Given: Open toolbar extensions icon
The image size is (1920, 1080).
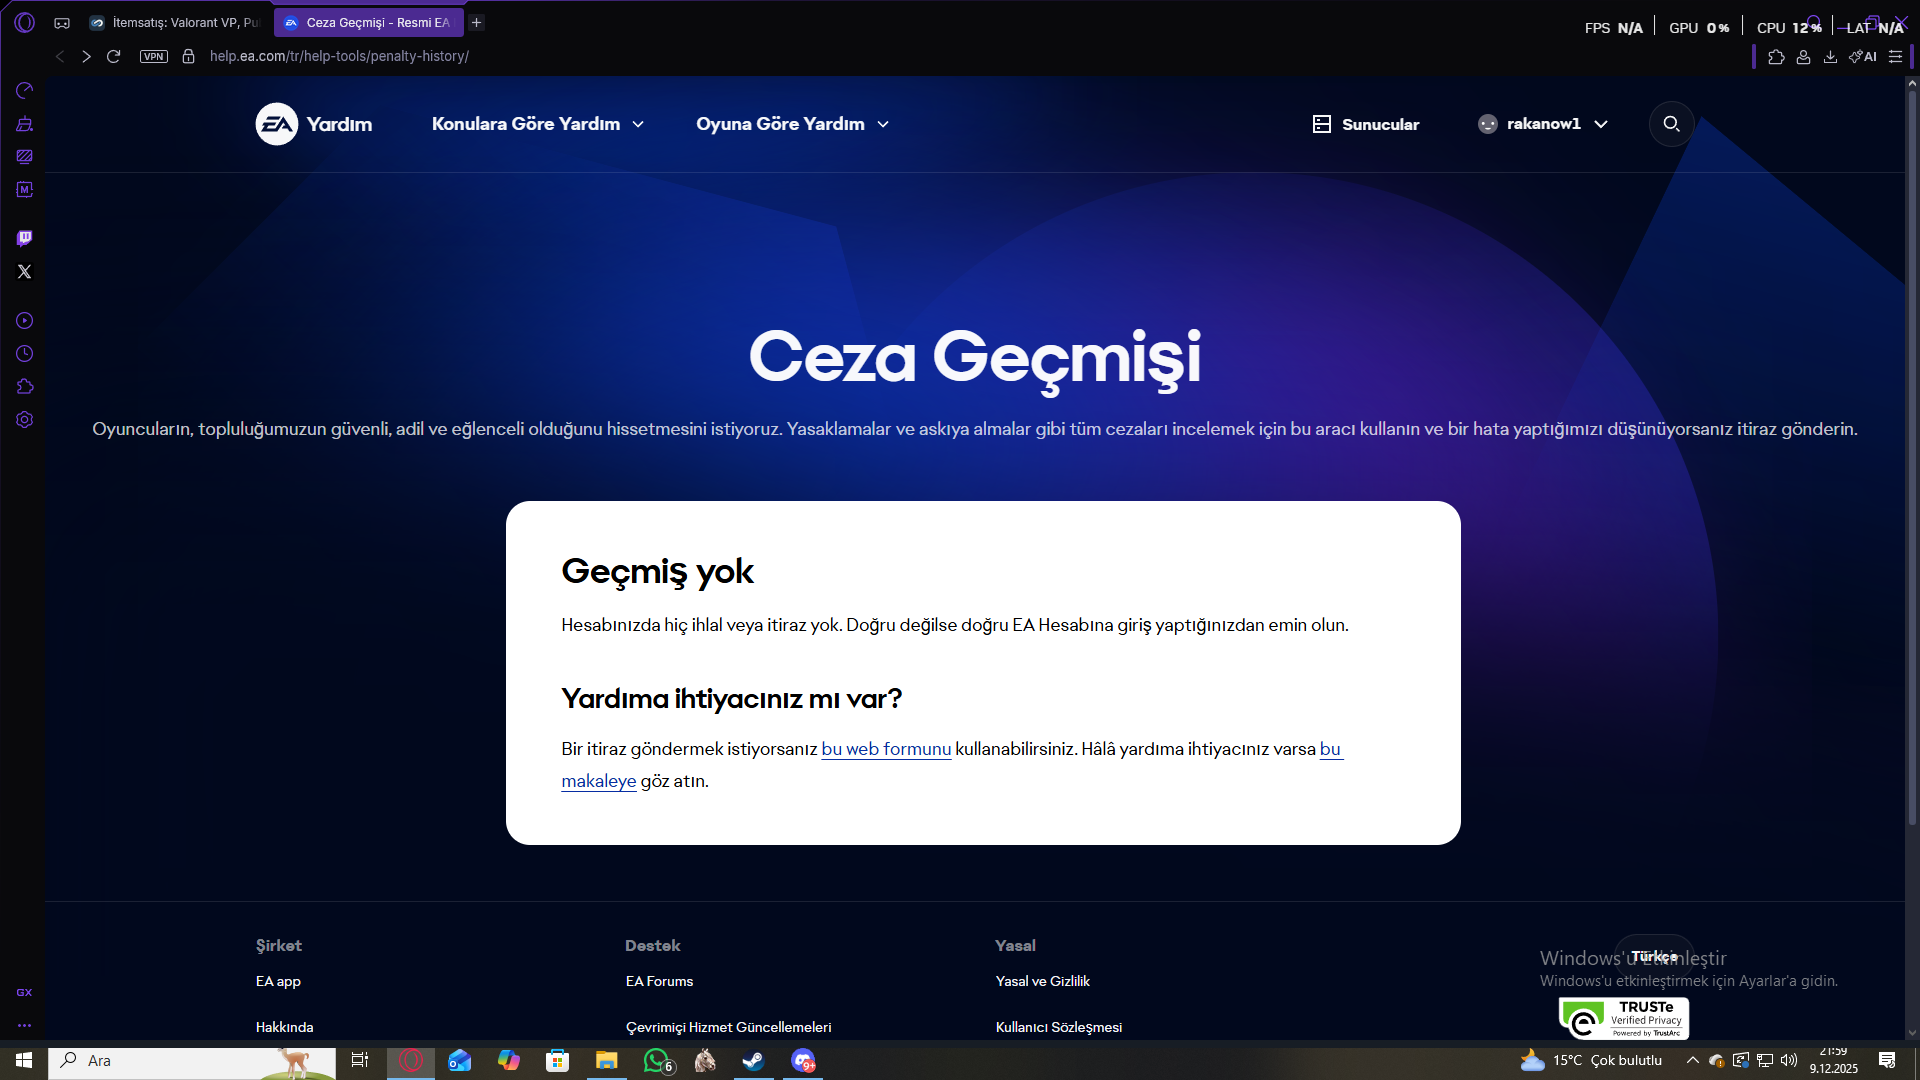Looking at the screenshot, I should point(1776,57).
